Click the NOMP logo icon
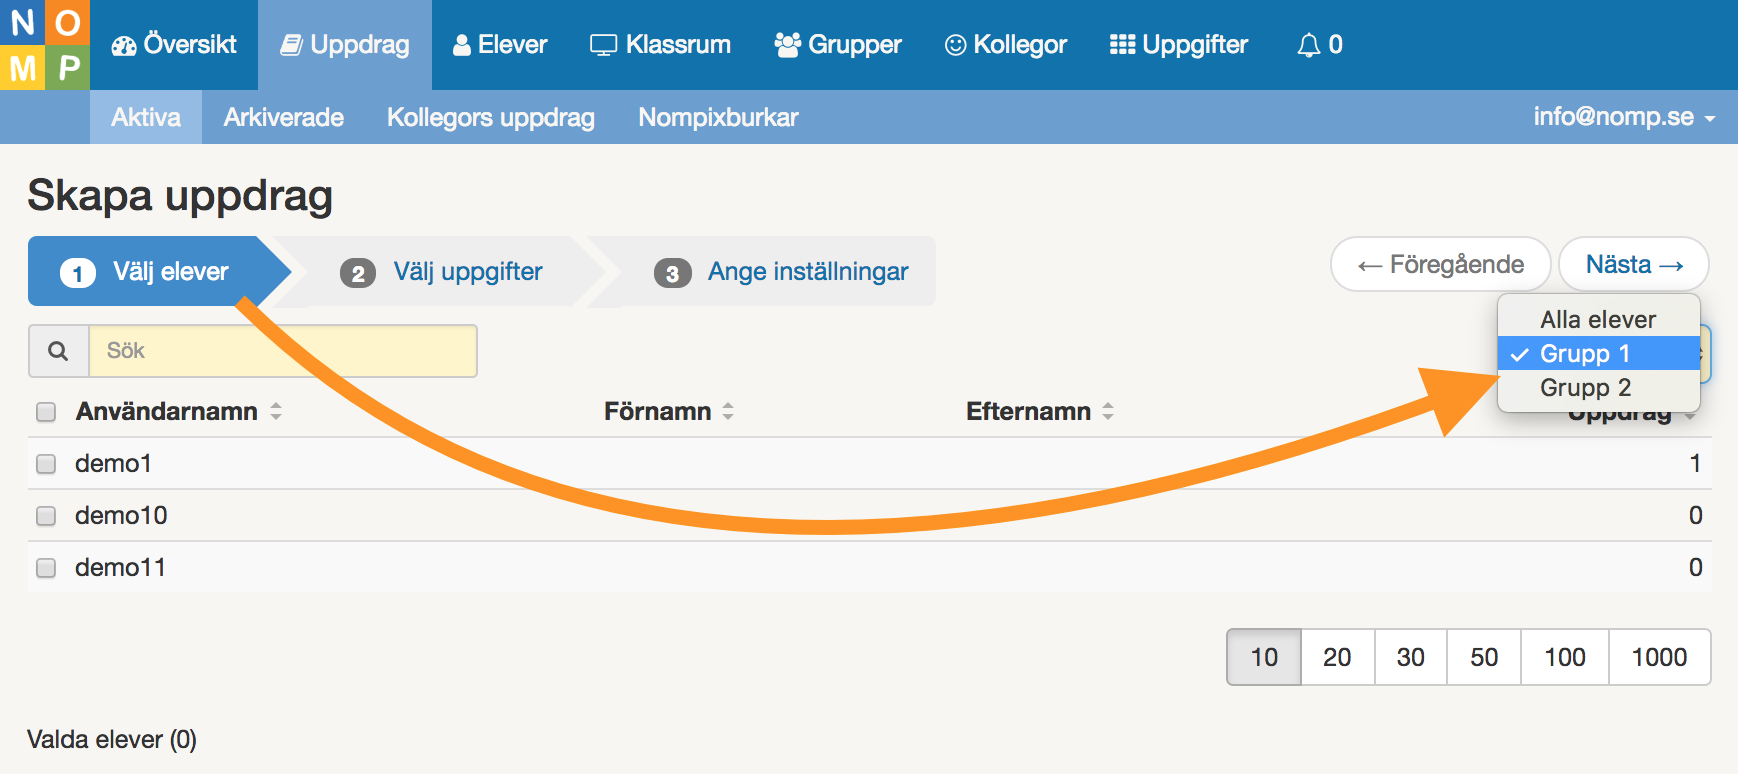 point(44,45)
